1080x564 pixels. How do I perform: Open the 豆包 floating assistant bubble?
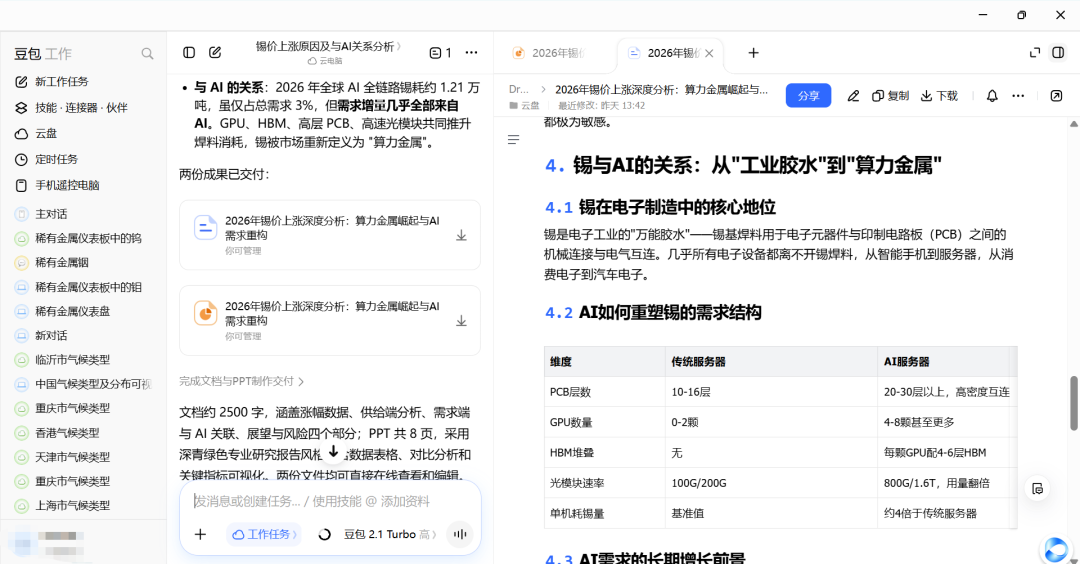(1055, 549)
